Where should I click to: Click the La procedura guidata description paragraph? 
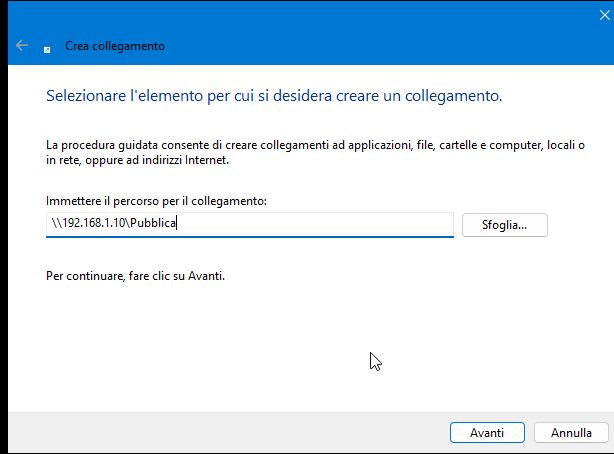pyautogui.click(x=315, y=152)
